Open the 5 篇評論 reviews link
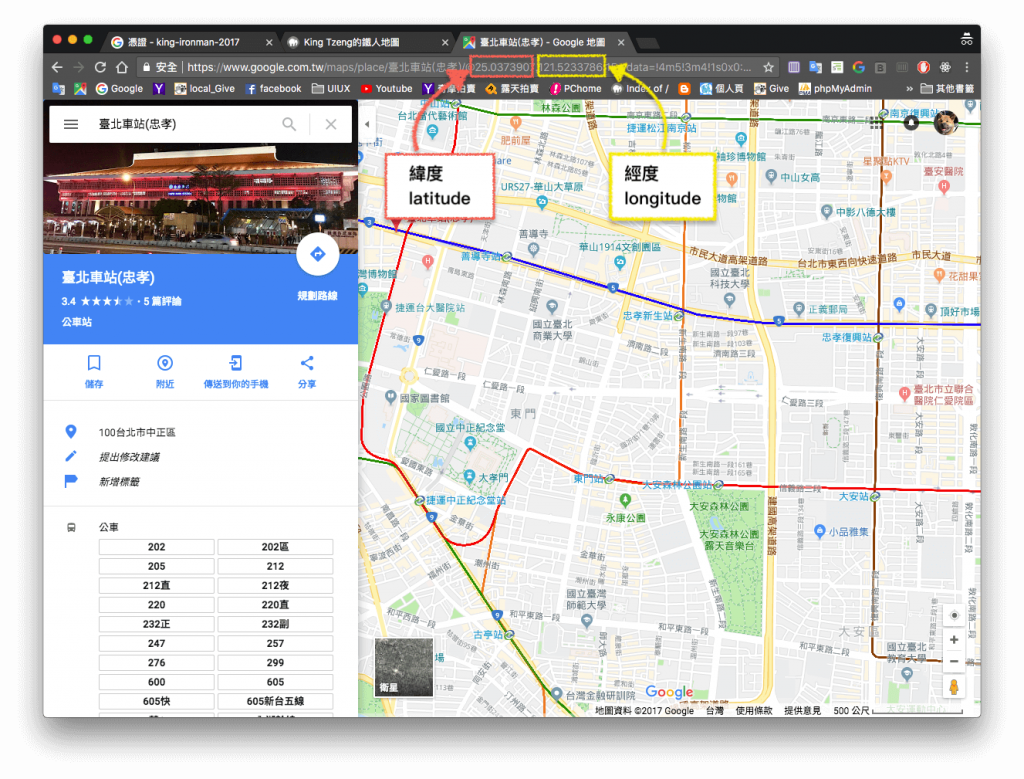 coord(163,301)
